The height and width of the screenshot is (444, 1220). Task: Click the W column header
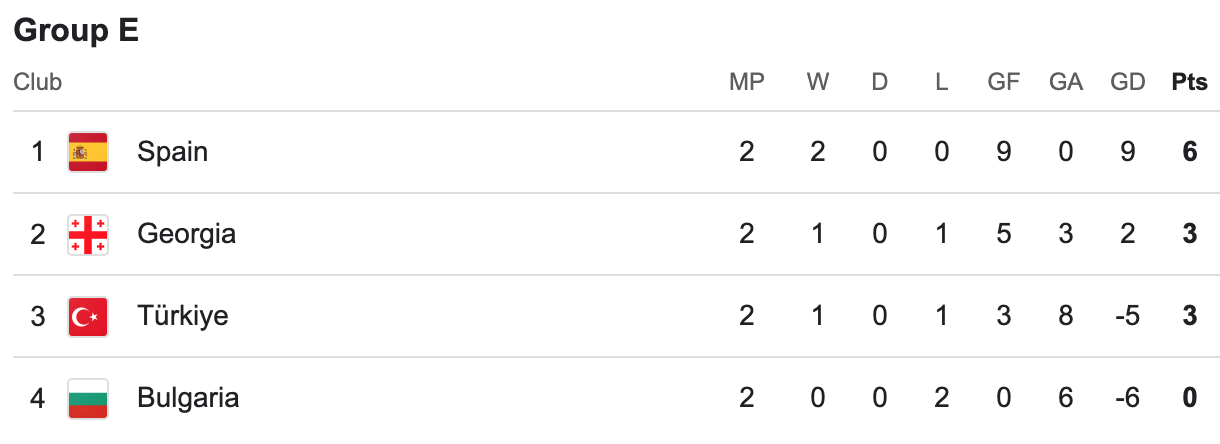coord(818,82)
